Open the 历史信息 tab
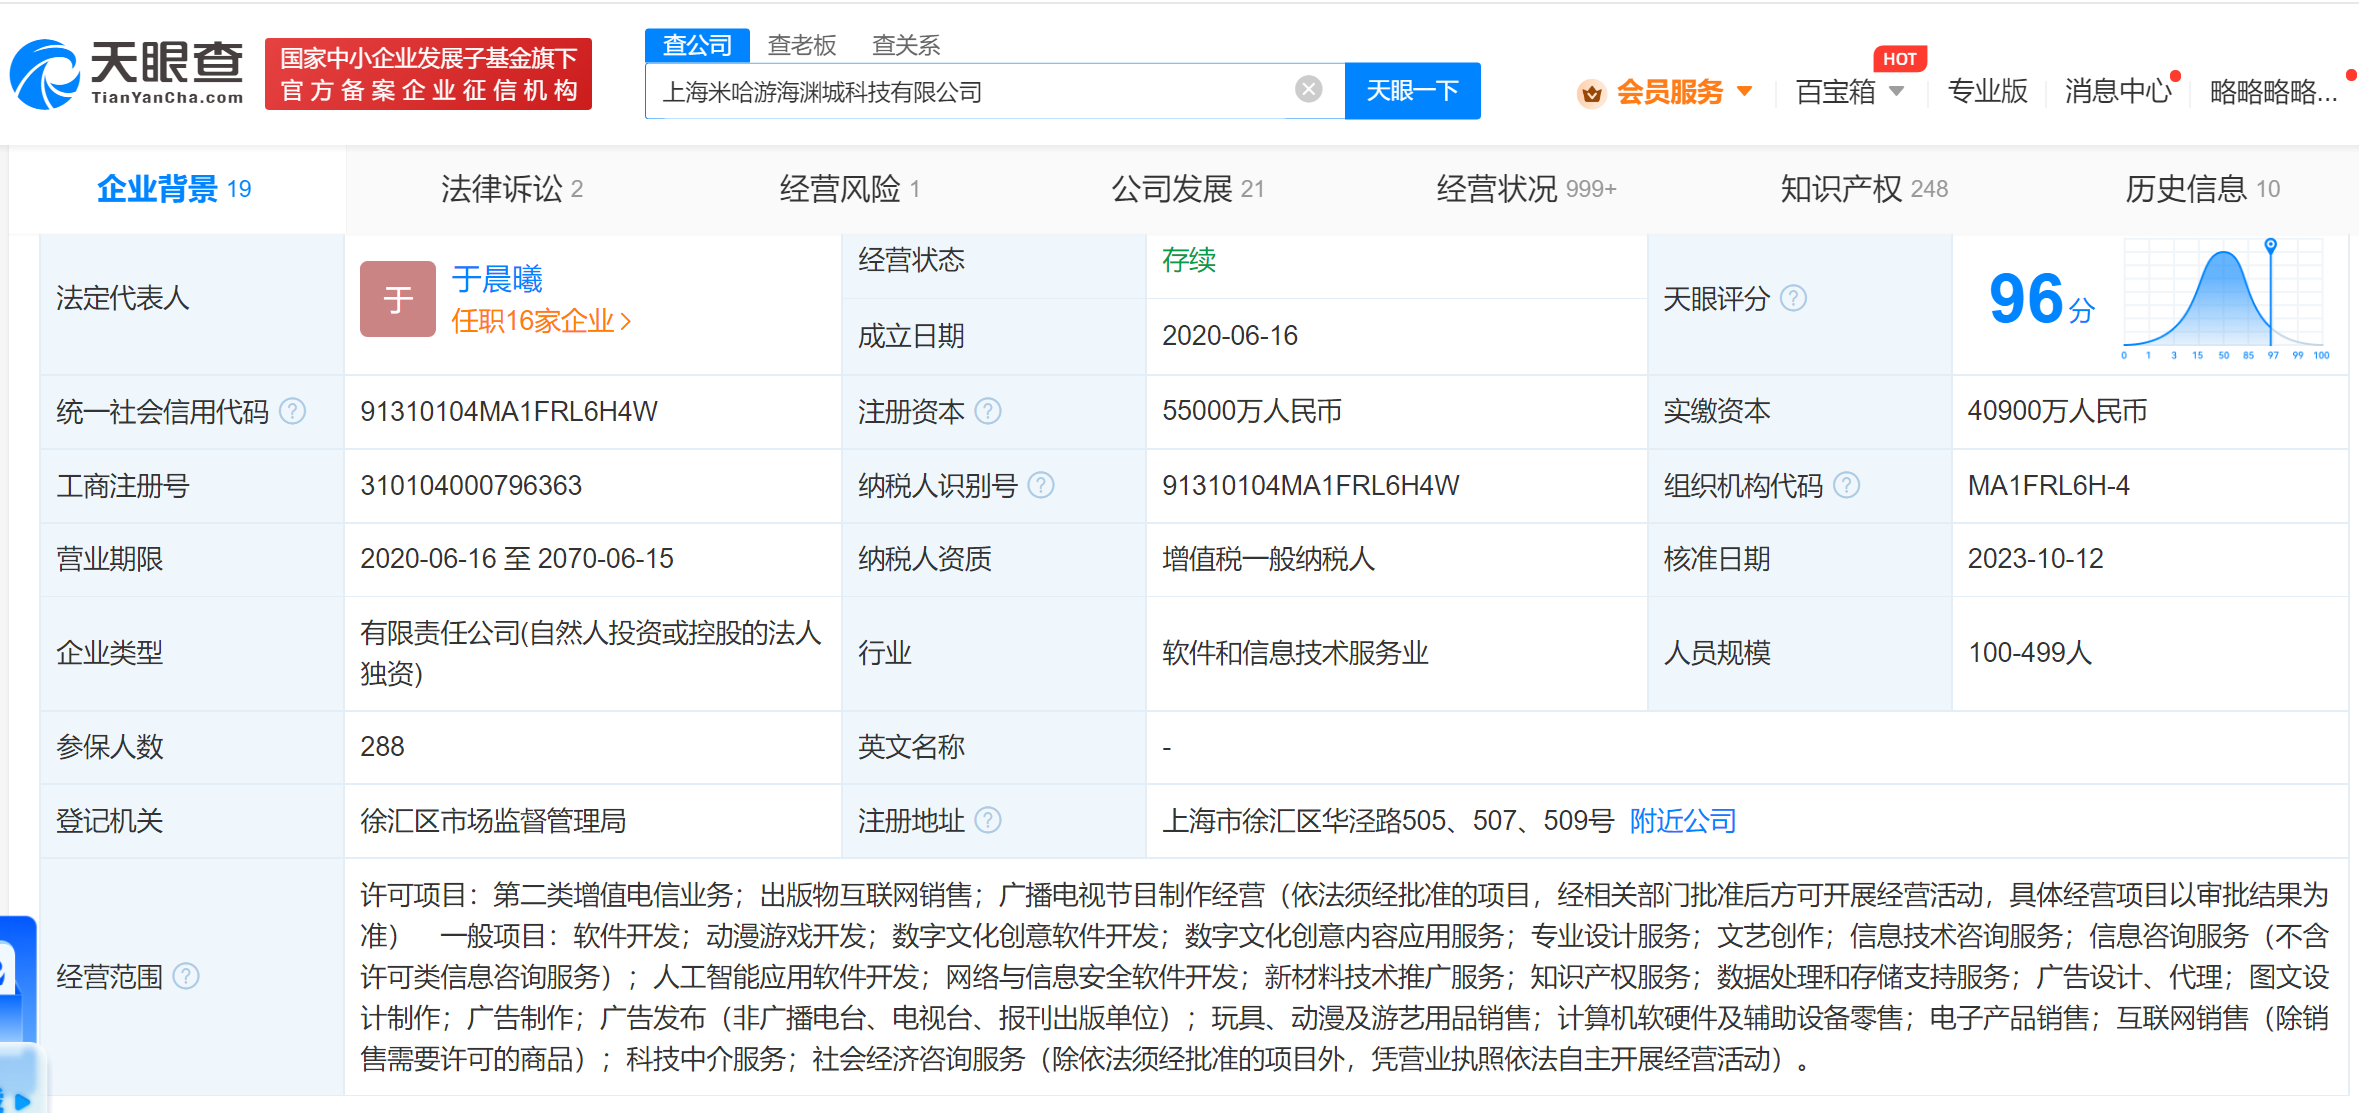This screenshot has height=1113, width=2359. click(2202, 189)
